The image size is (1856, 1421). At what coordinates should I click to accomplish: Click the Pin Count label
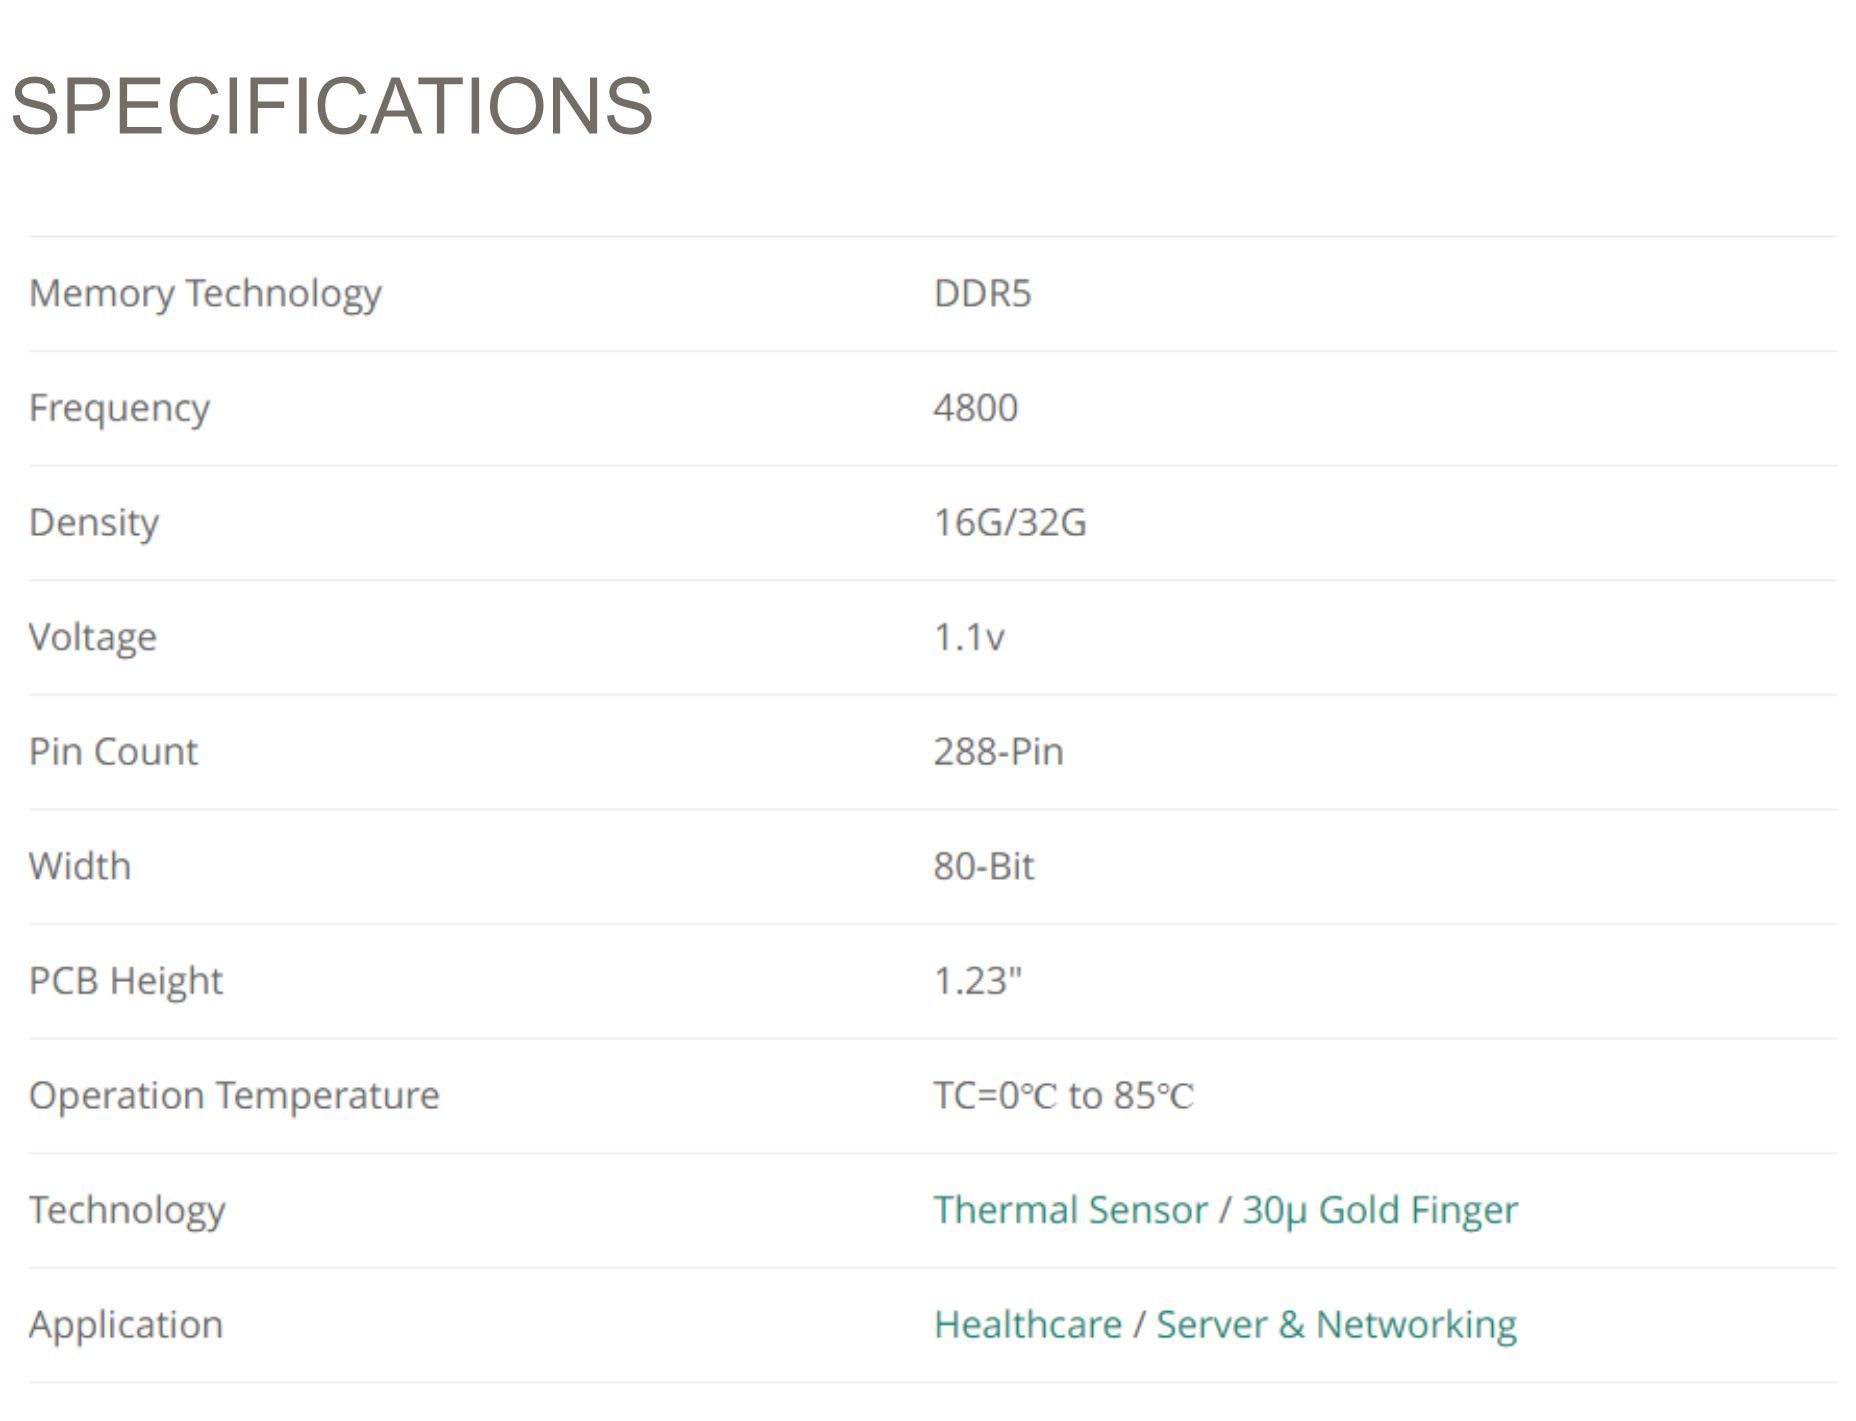coord(113,751)
